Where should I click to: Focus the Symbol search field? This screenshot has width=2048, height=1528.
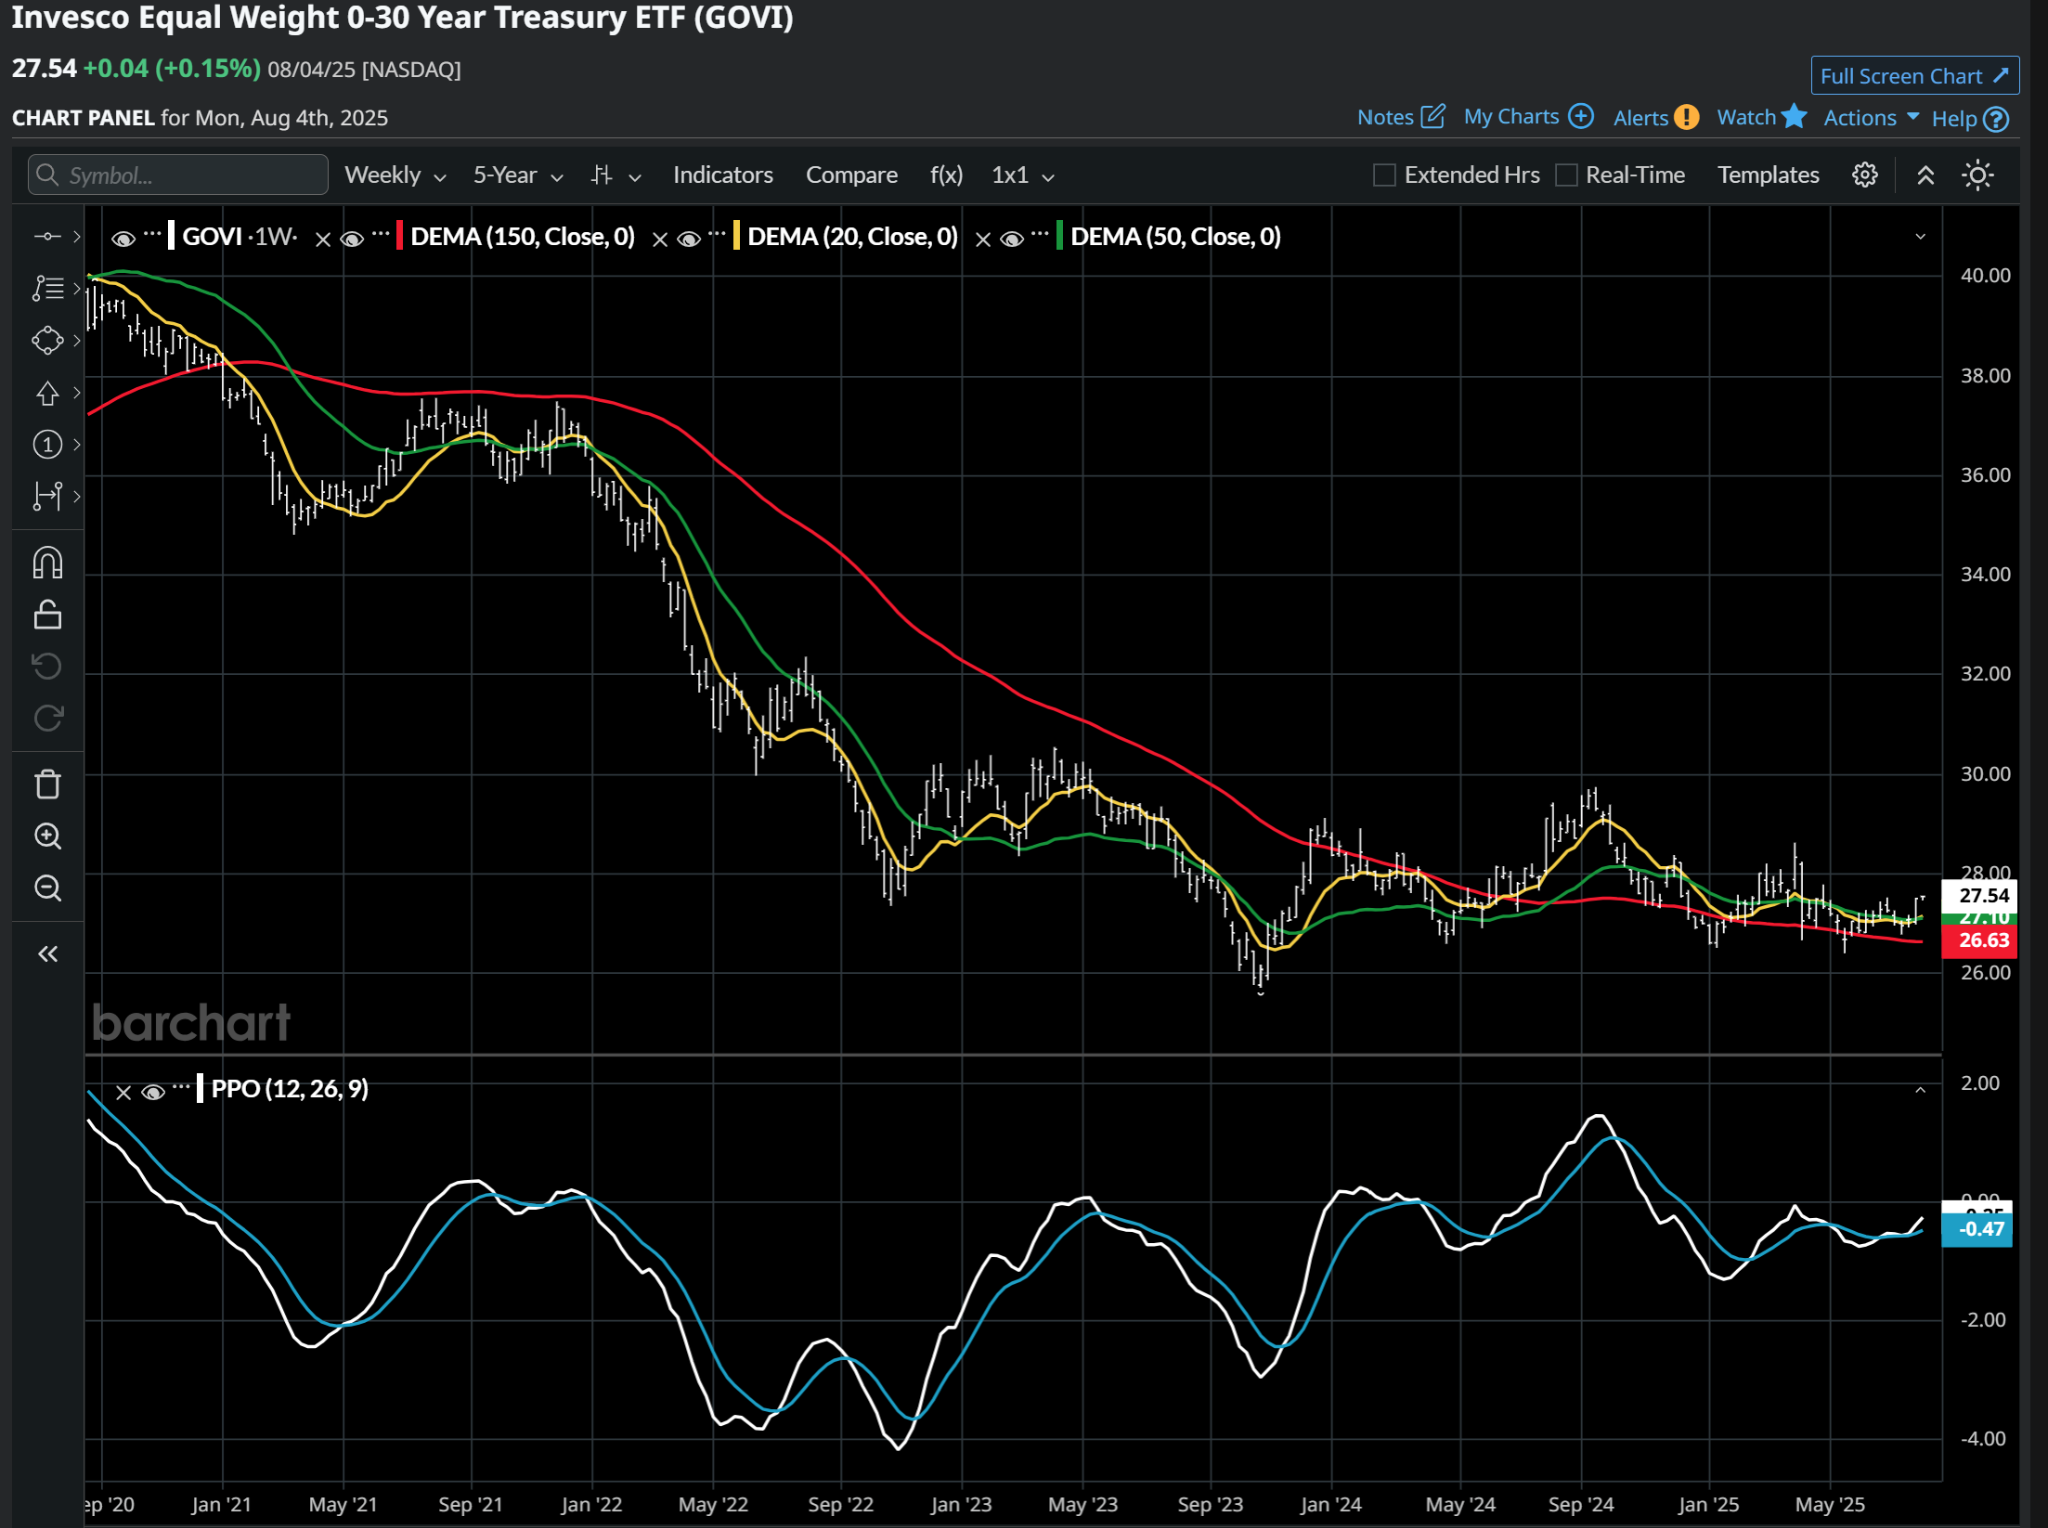[178, 175]
